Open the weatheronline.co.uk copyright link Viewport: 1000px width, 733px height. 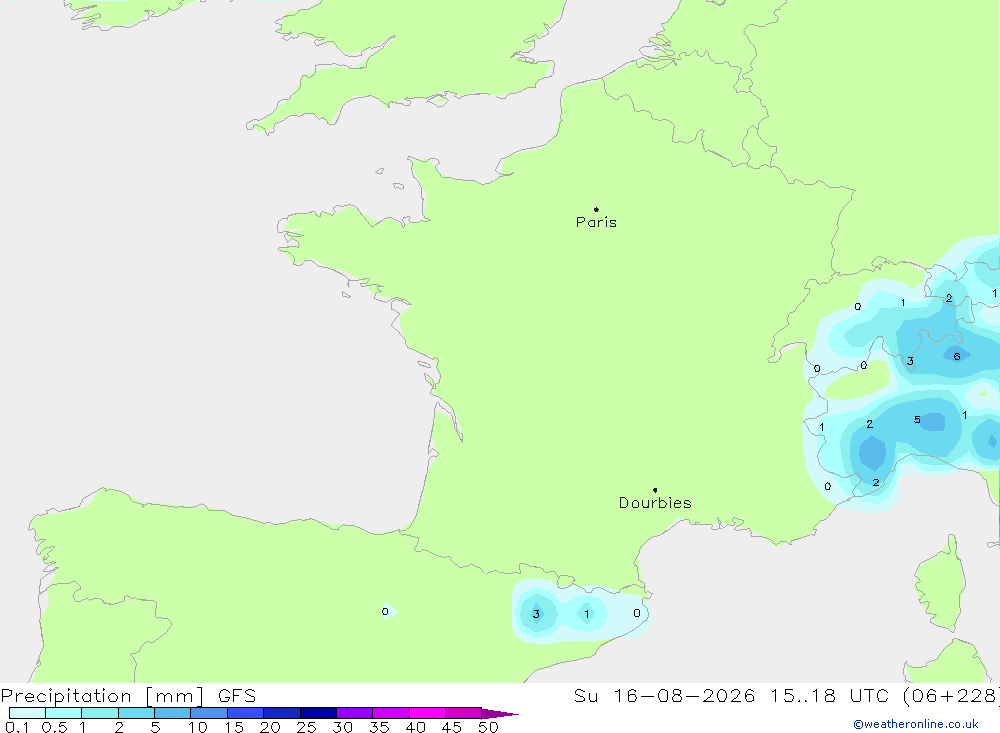tap(915, 724)
